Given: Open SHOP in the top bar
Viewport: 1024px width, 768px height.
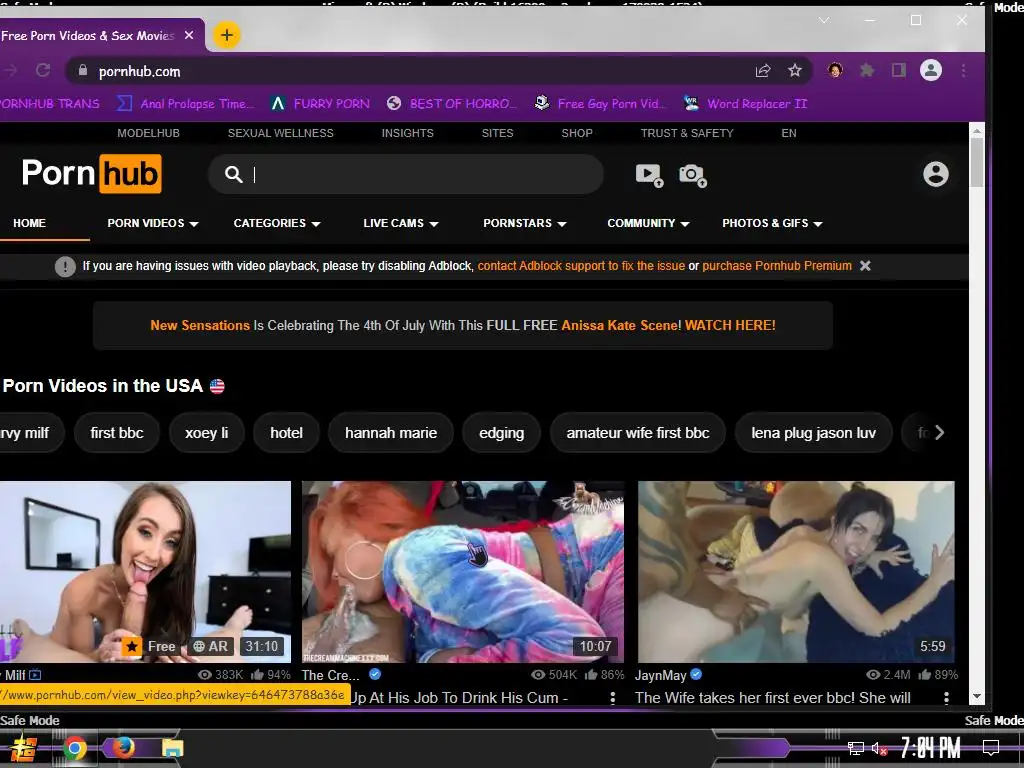Looking at the screenshot, I should pos(577,133).
